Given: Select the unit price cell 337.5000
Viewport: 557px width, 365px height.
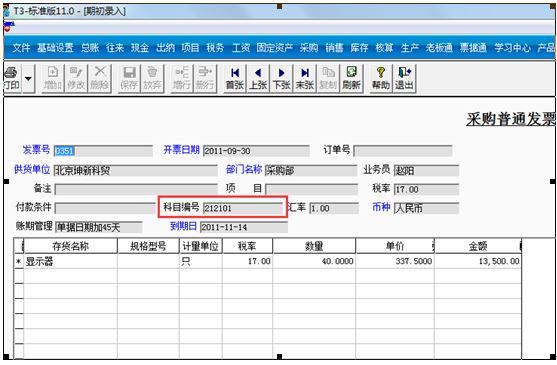Looking at the screenshot, I should (x=395, y=262).
